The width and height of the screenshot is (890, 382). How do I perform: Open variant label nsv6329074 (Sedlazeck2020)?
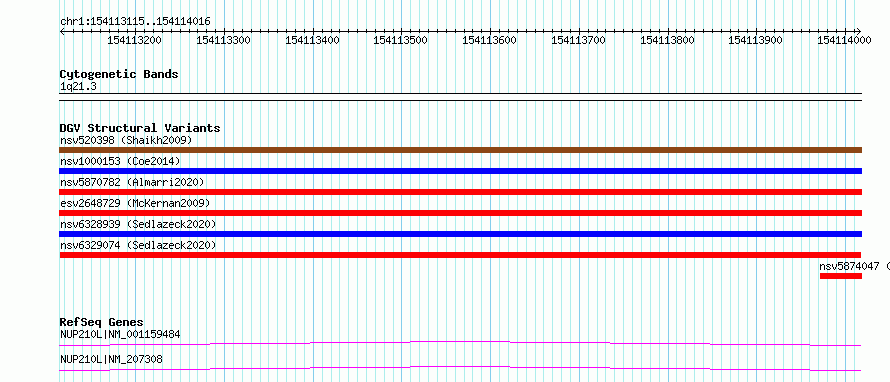pyautogui.click(x=138, y=245)
